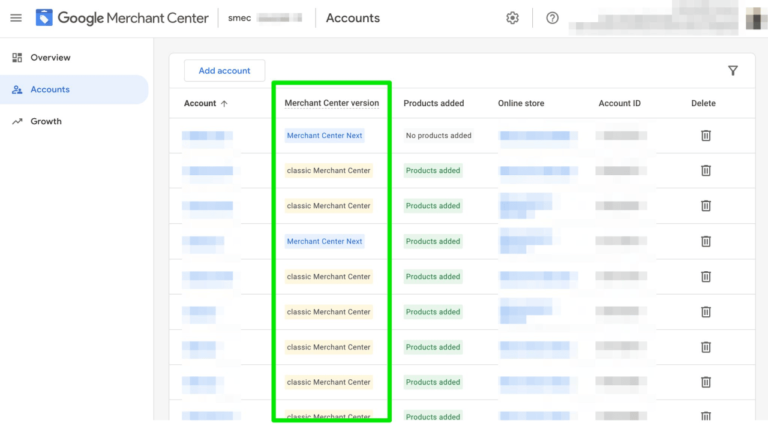The height and width of the screenshot is (432, 768).
Task: Click the Growth trend icon in sidebar
Action: point(17,121)
